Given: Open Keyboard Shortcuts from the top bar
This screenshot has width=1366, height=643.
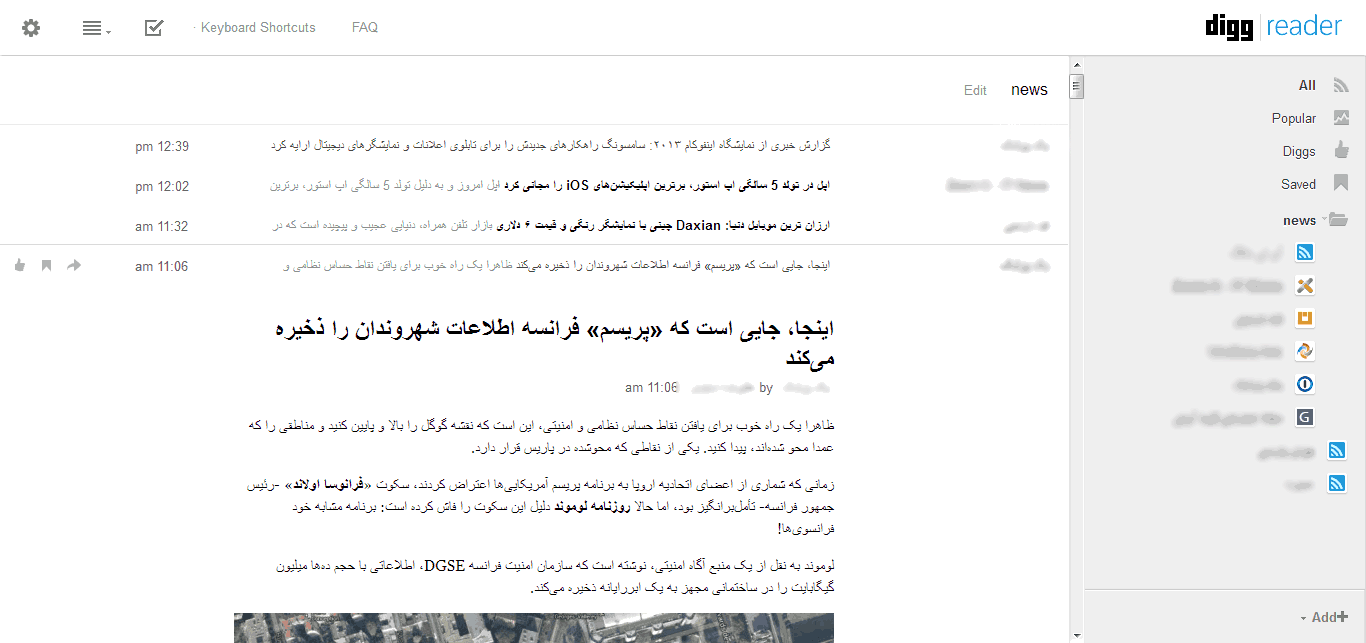Looking at the screenshot, I should click(x=256, y=28).
